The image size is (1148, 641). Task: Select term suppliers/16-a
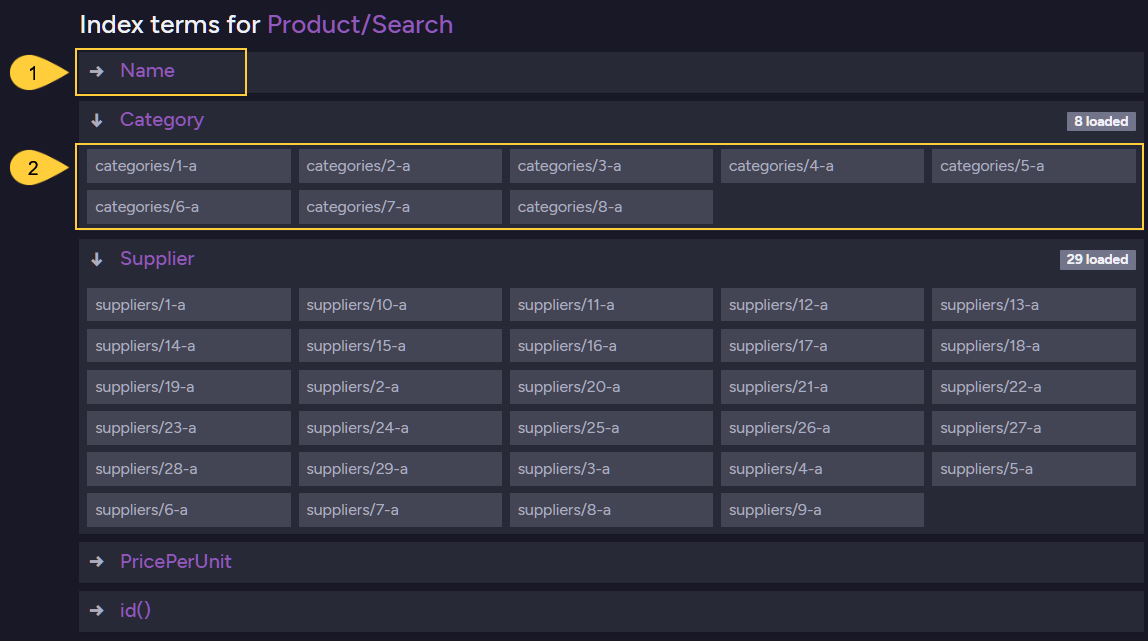pyautogui.click(x=611, y=346)
